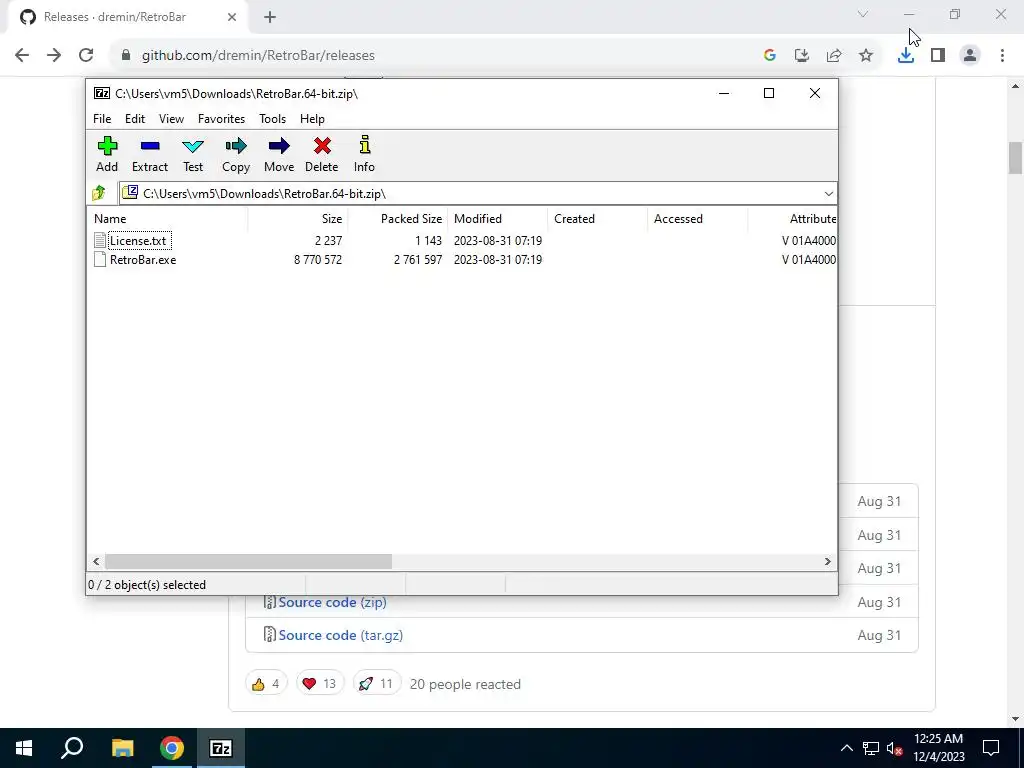Click the Chrome address bar URL
Viewport: 1024px width, 768px height.
[x=259, y=56]
